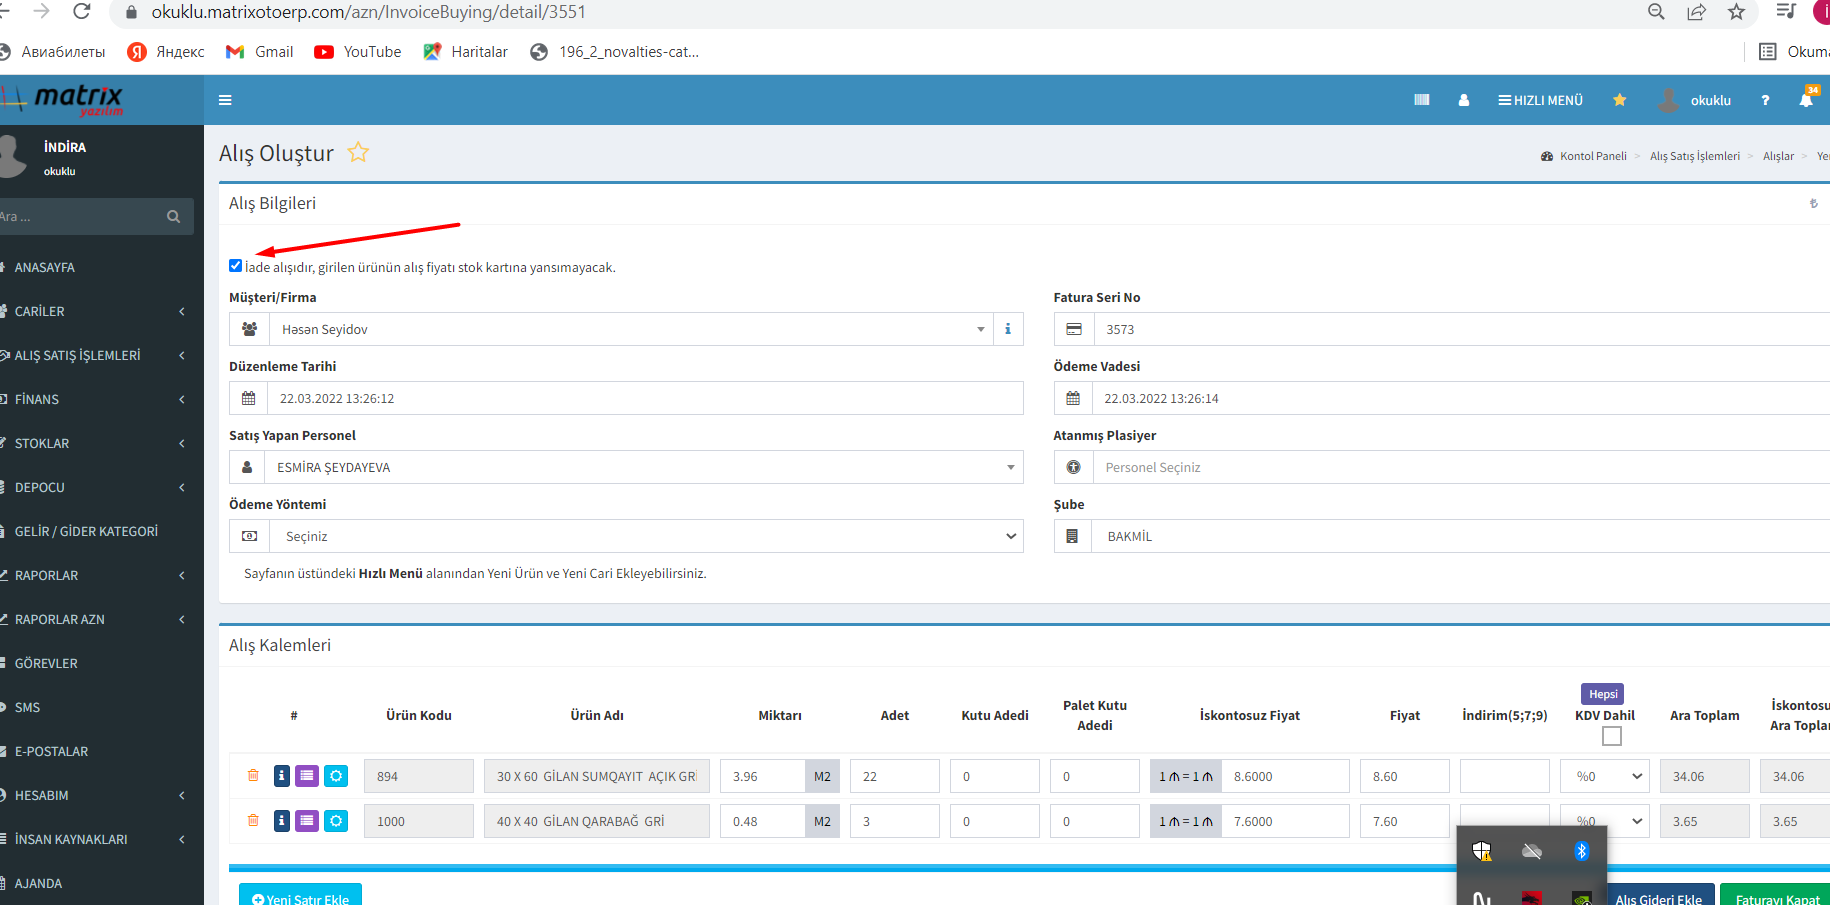
Task: Open the Ödeme Yöntemi dropdown
Action: click(x=645, y=536)
